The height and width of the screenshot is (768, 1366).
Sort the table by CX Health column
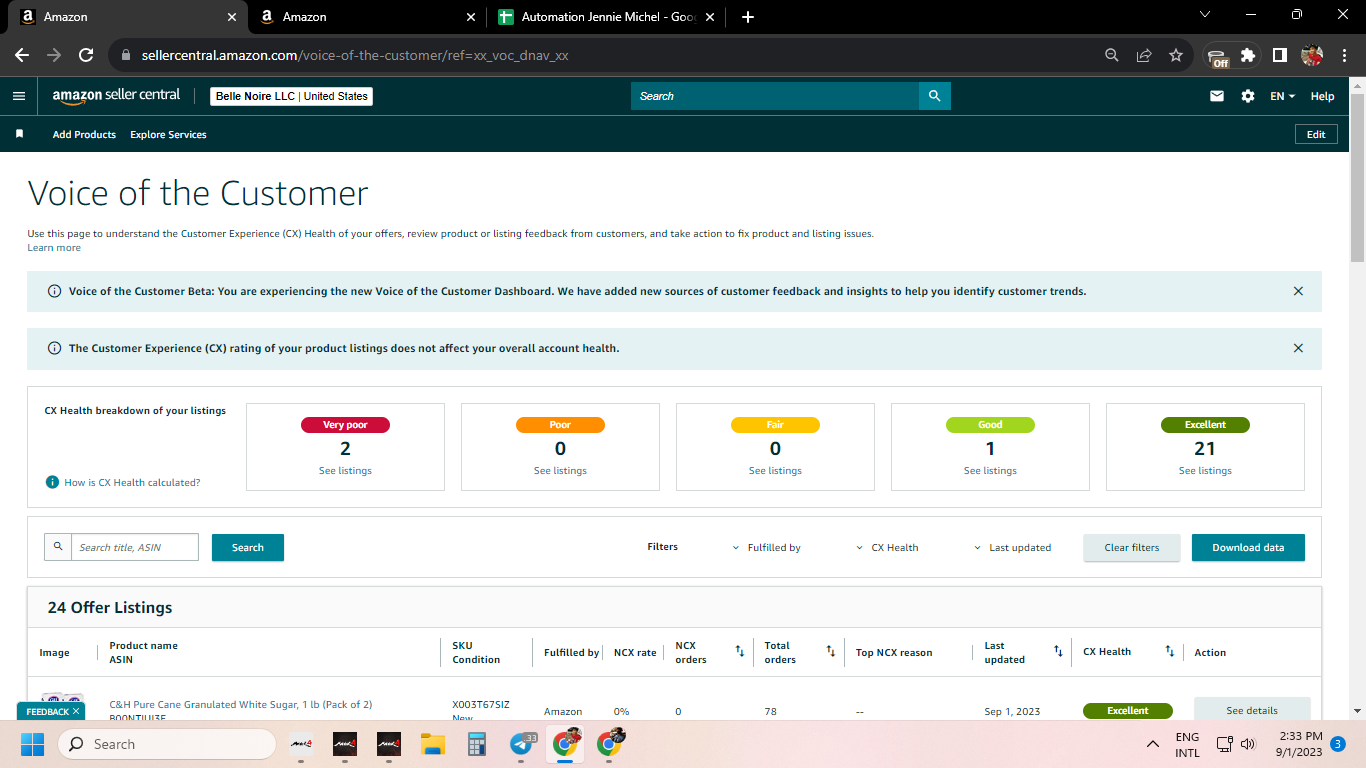(1169, 652)
